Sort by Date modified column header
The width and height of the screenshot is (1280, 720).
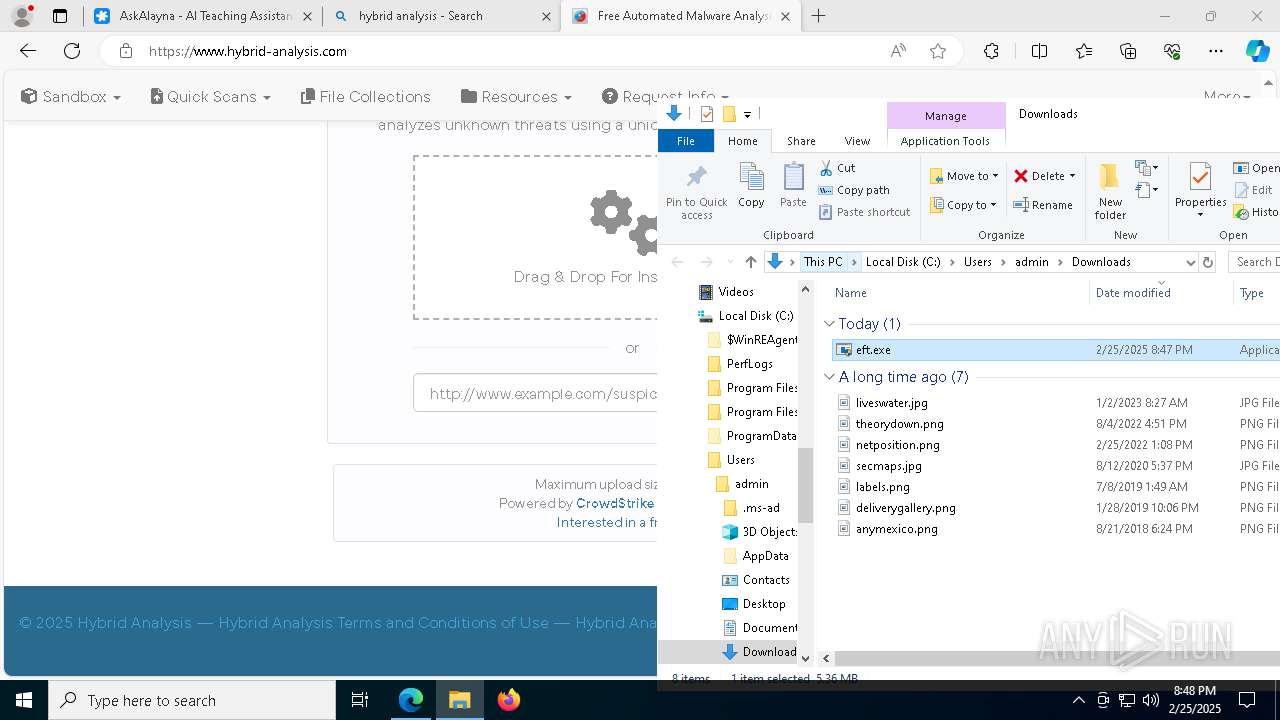point(1133,293)
